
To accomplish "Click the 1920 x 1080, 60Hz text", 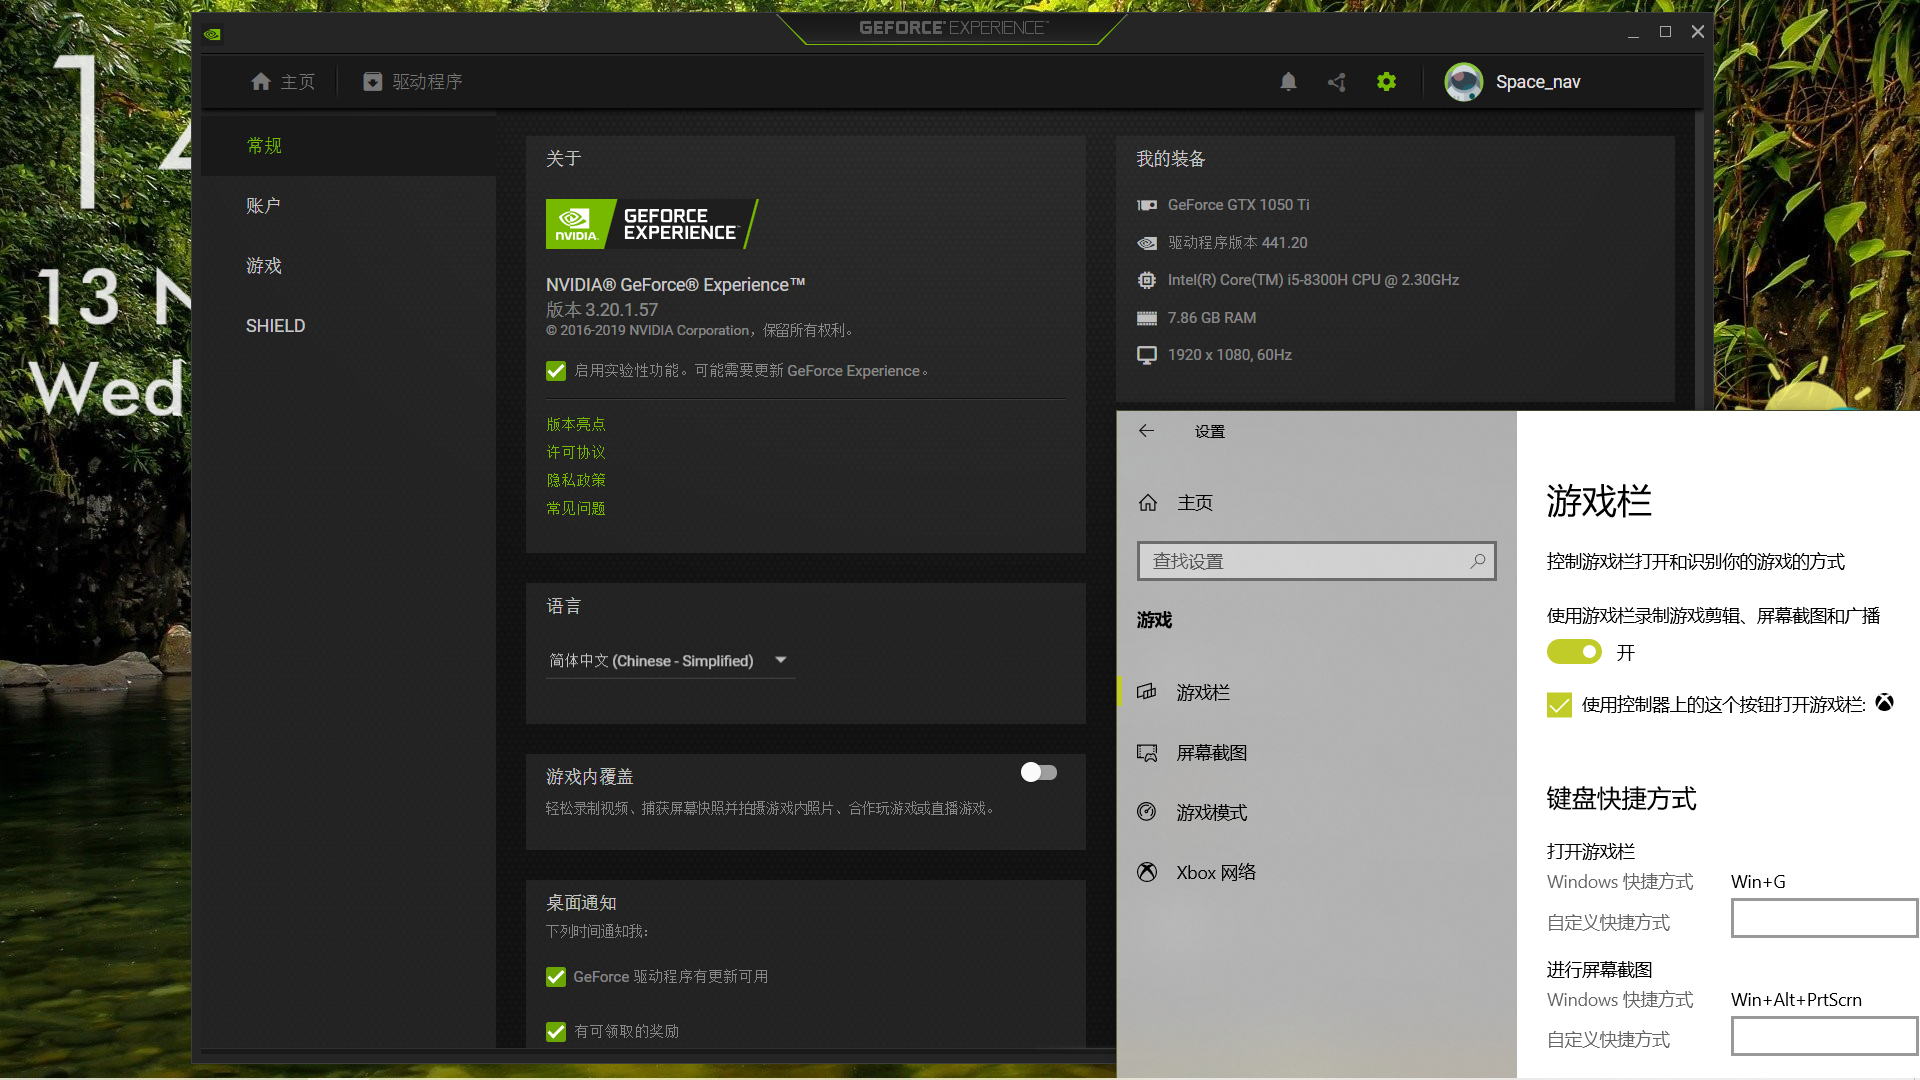I will point(1230,355).
